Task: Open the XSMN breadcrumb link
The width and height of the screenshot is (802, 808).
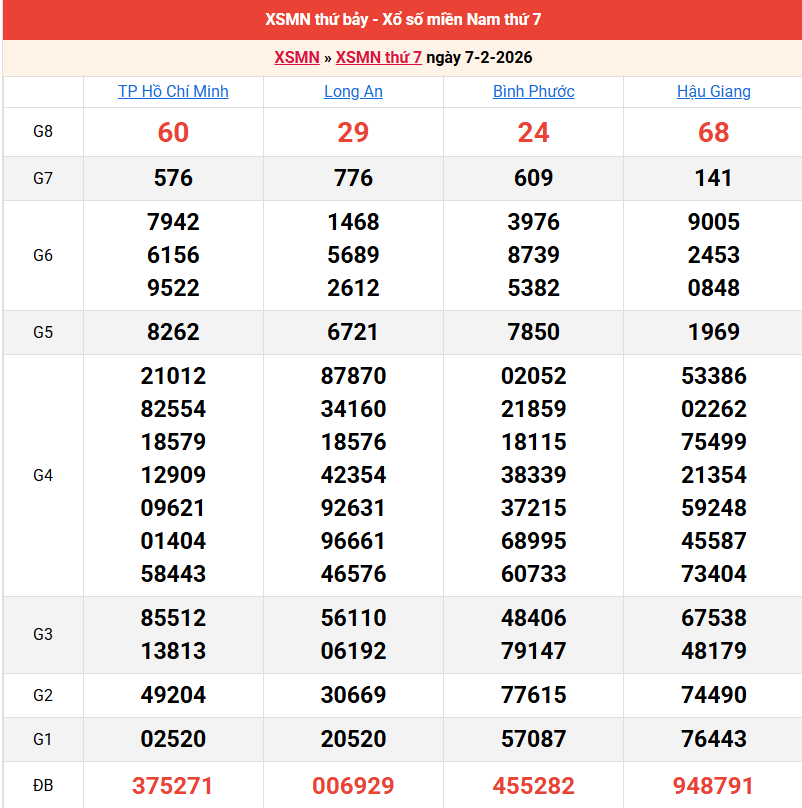Action: [296, 58]
